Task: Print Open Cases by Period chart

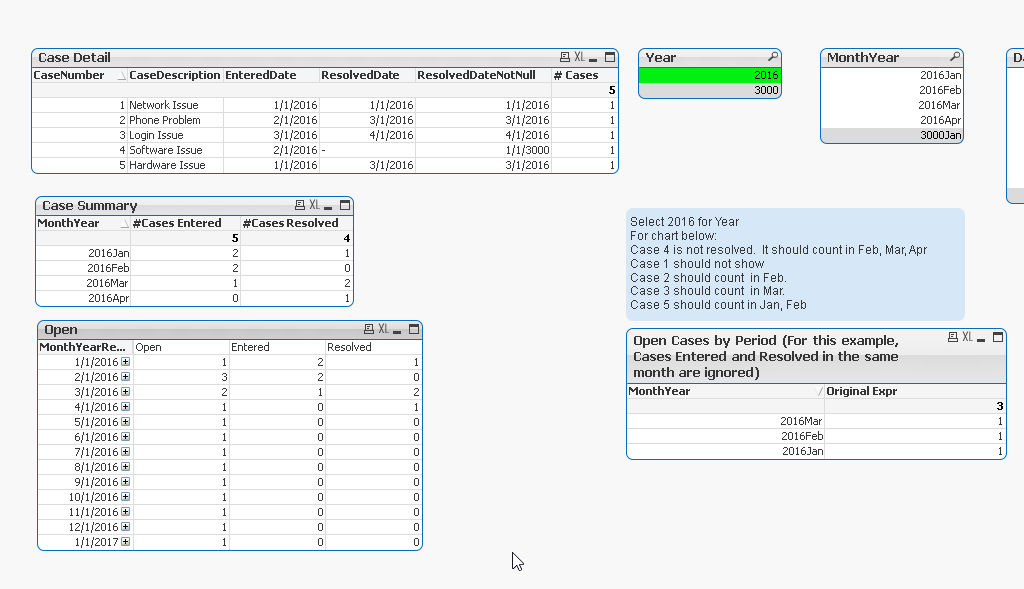Action: (x=953, y=337)
